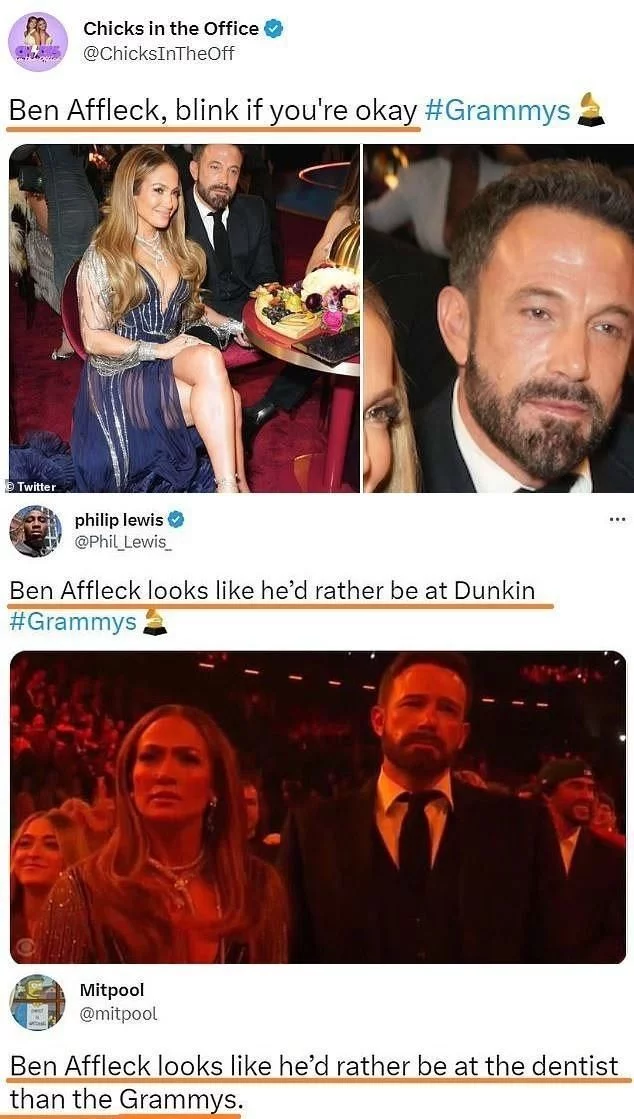The image size is (634, 1119).
Task: Open the #Grammys hashtag in first tweet
Action: [498, 111]
